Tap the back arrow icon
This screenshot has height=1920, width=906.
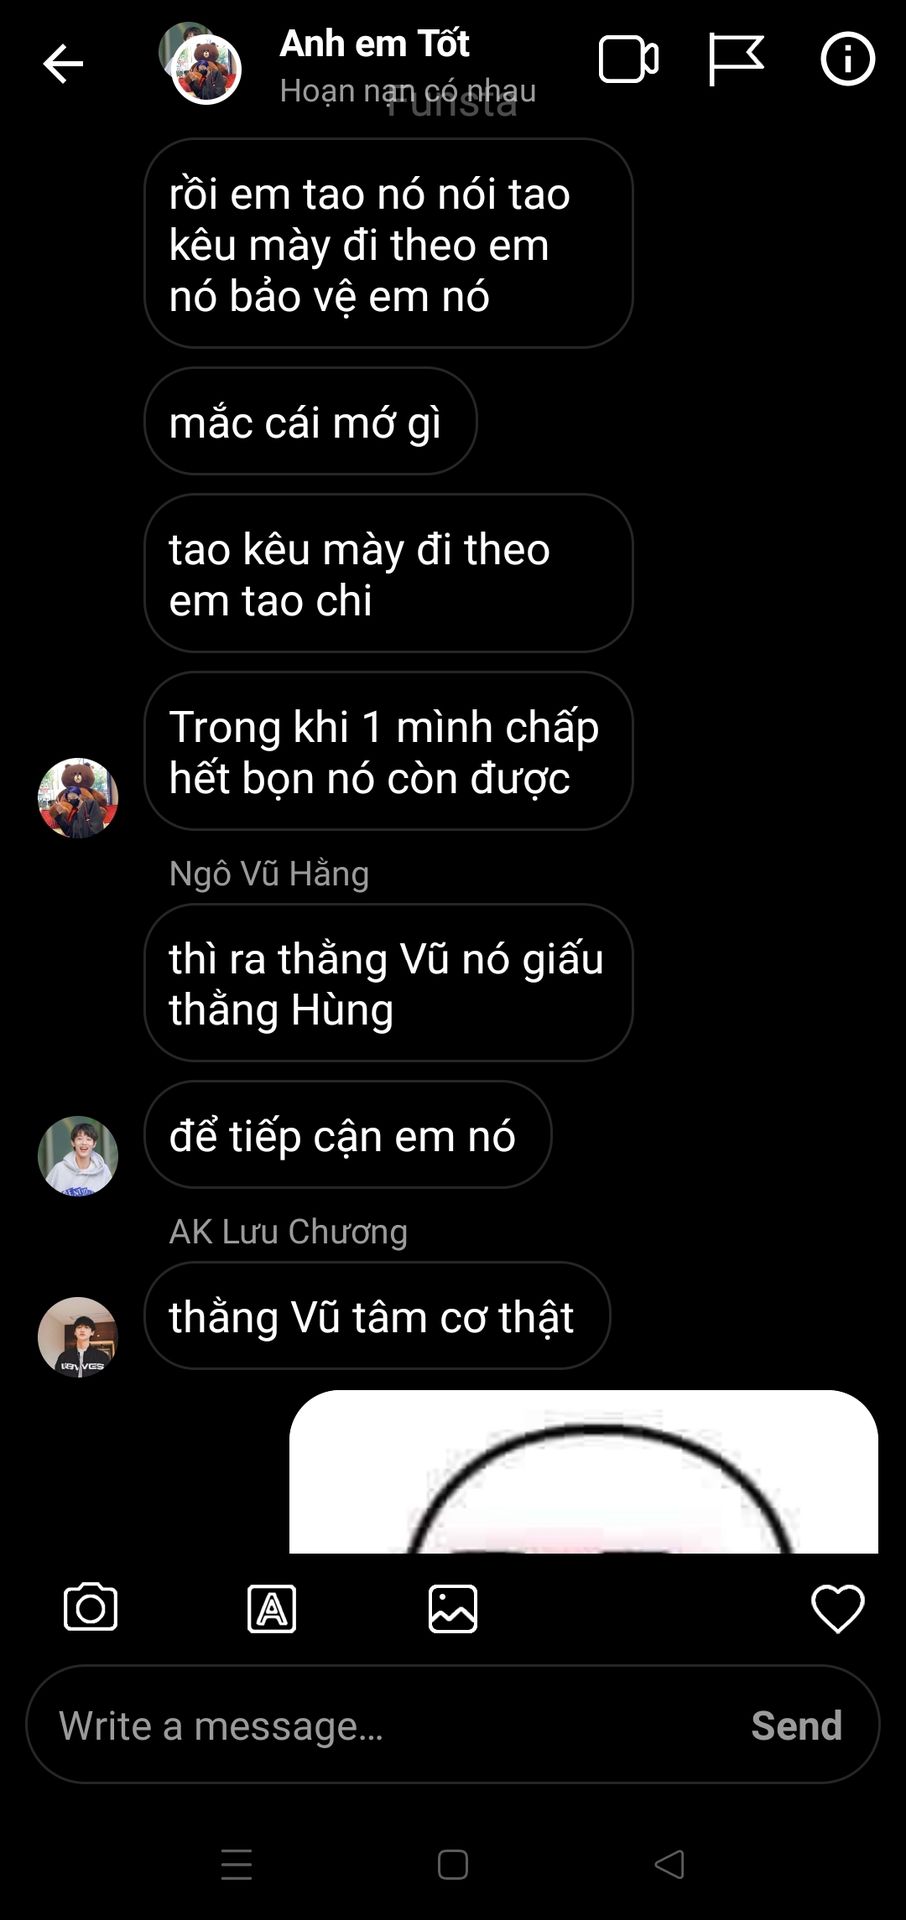point(62,64)
